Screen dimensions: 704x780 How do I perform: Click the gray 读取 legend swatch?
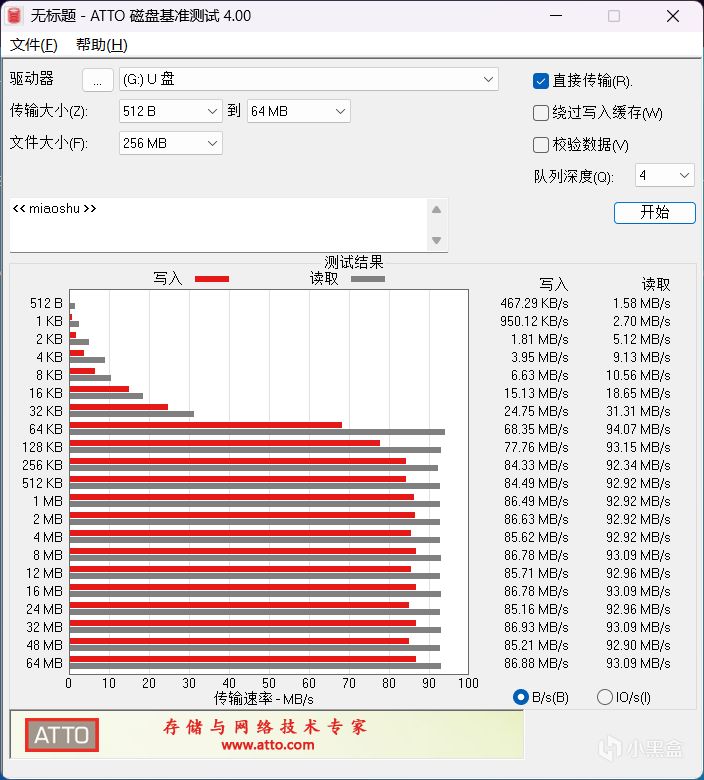click(x=368, y=279)
